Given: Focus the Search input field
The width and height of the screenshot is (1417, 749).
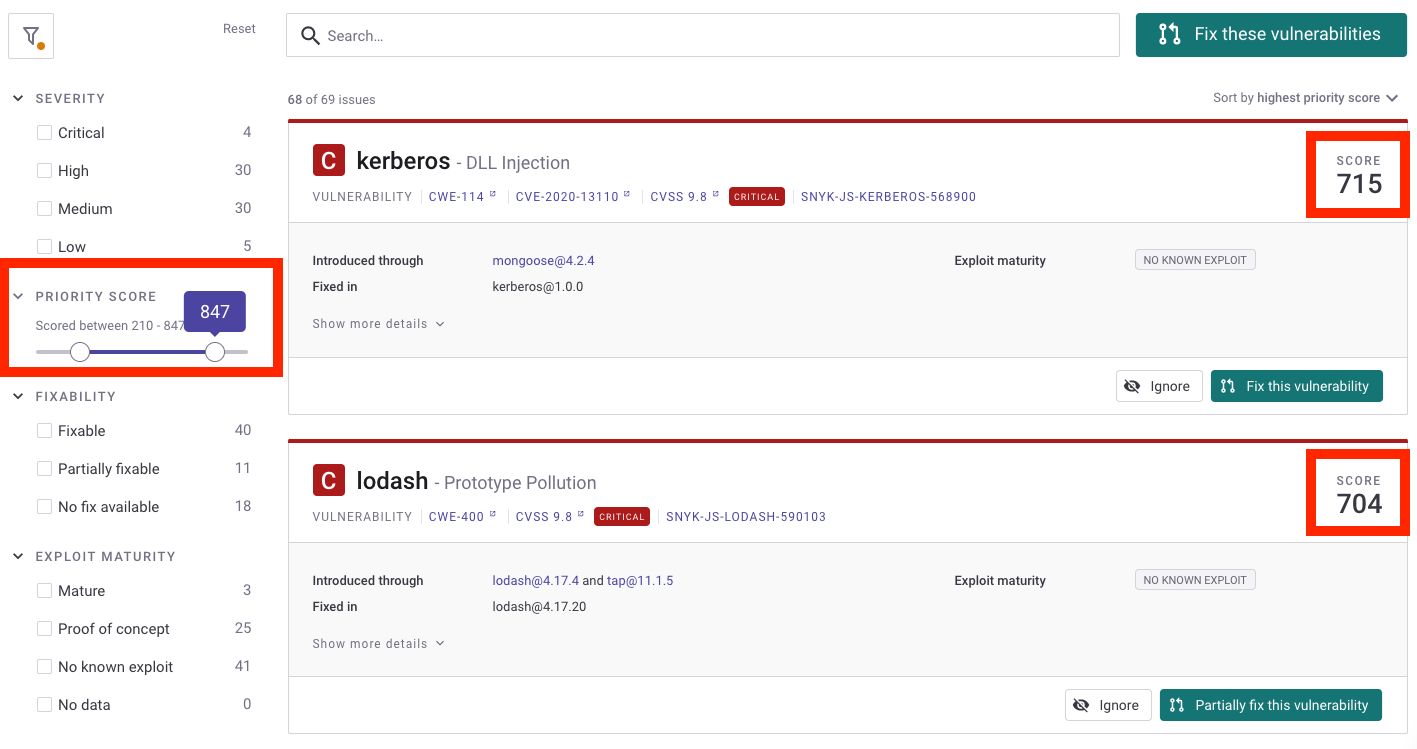Looking at the screenshot, I should click(703, 35).
